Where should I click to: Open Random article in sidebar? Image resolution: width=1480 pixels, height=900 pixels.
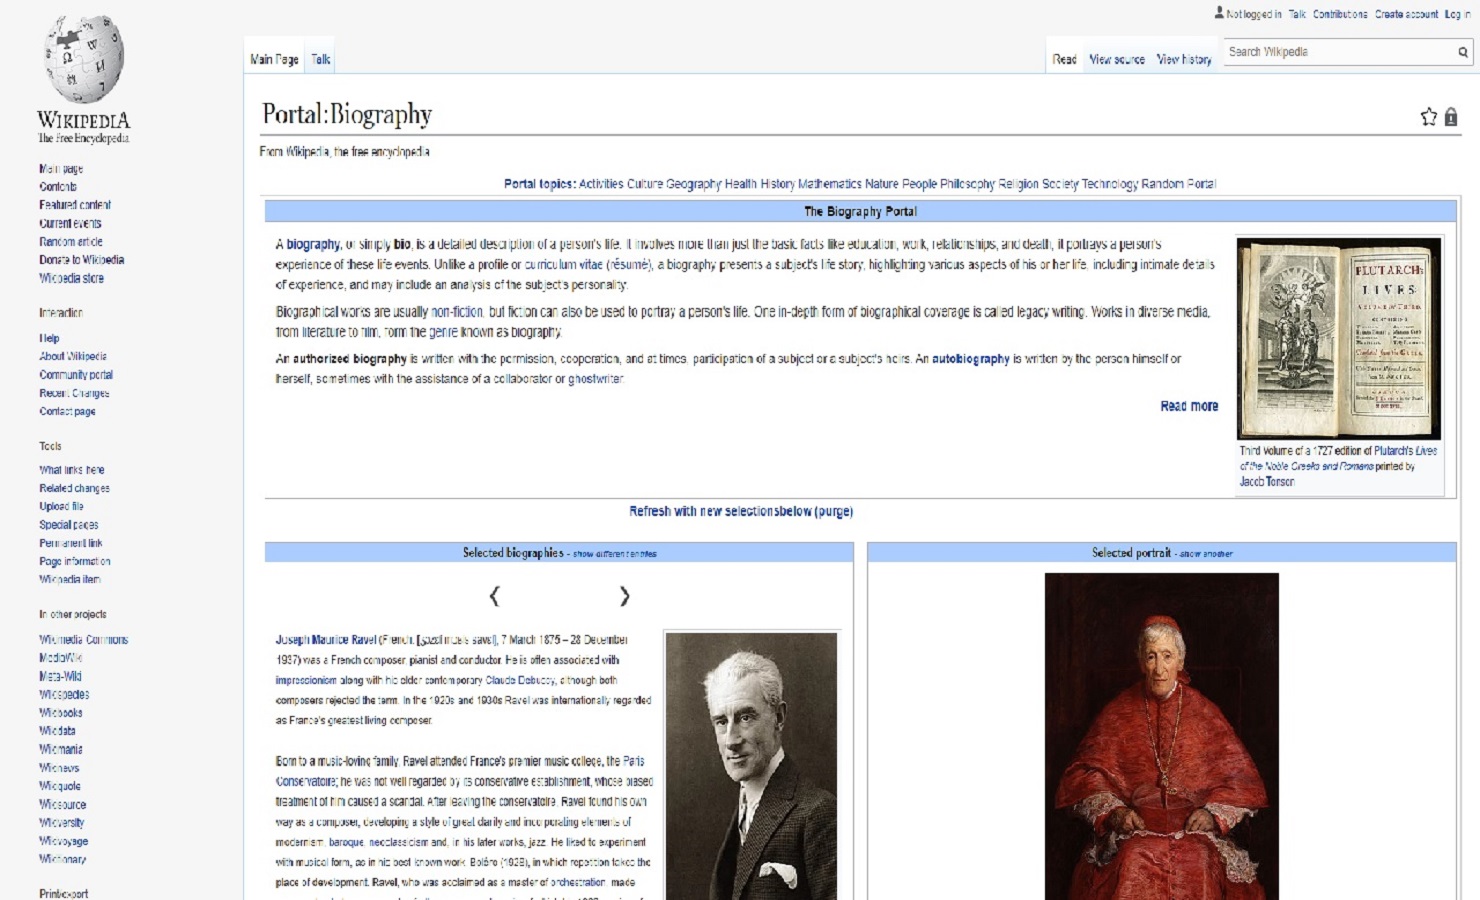[x=71, y=242]
